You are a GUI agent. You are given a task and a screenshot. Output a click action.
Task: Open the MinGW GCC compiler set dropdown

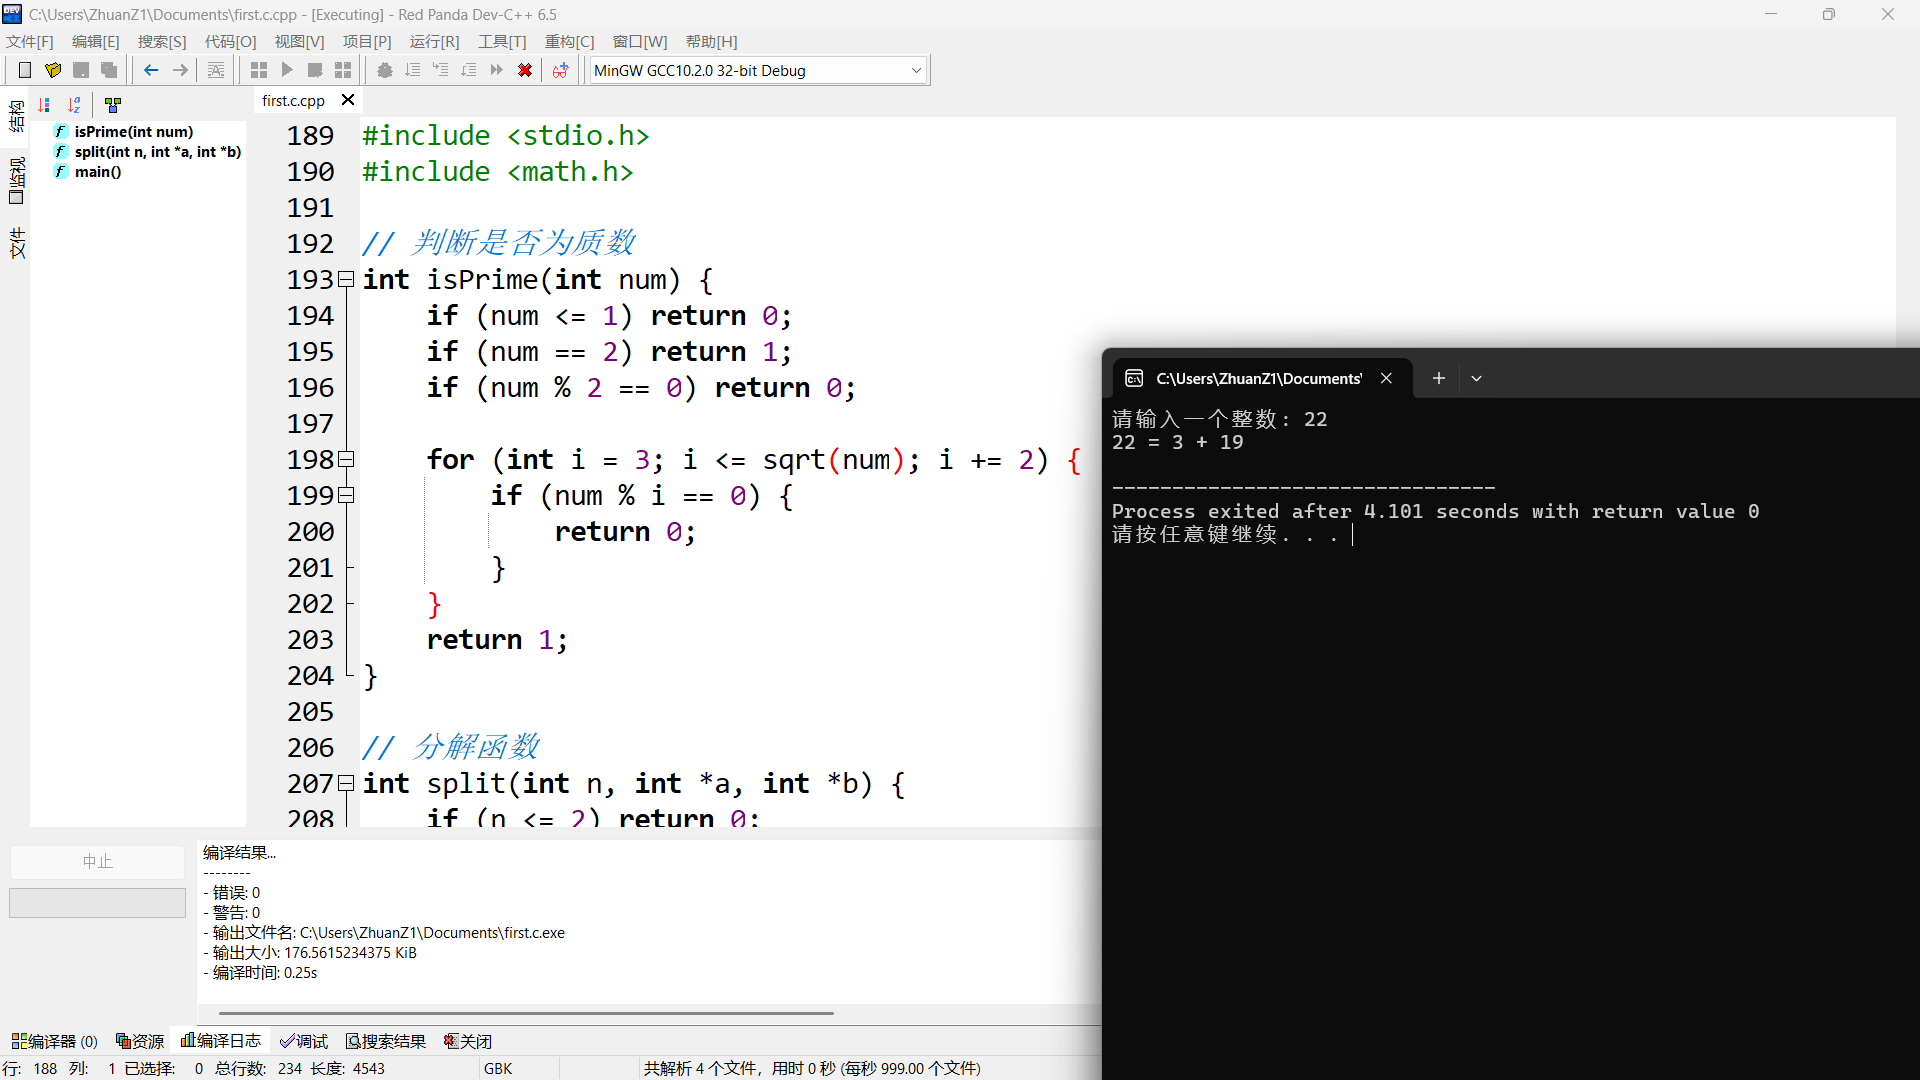pos(915,70)
